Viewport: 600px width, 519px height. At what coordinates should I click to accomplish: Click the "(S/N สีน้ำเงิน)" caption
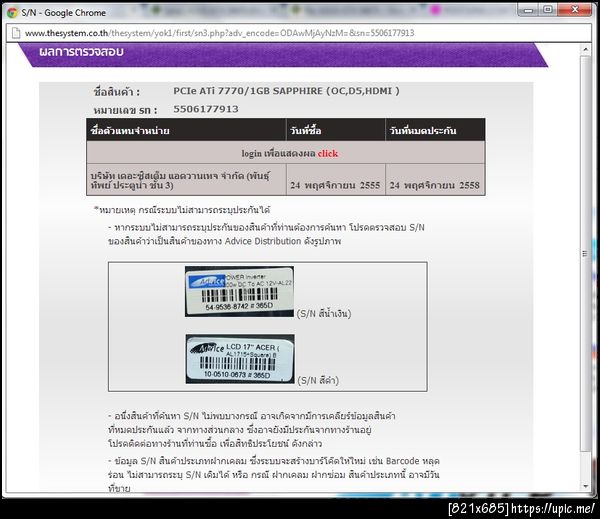coord(324,313)
